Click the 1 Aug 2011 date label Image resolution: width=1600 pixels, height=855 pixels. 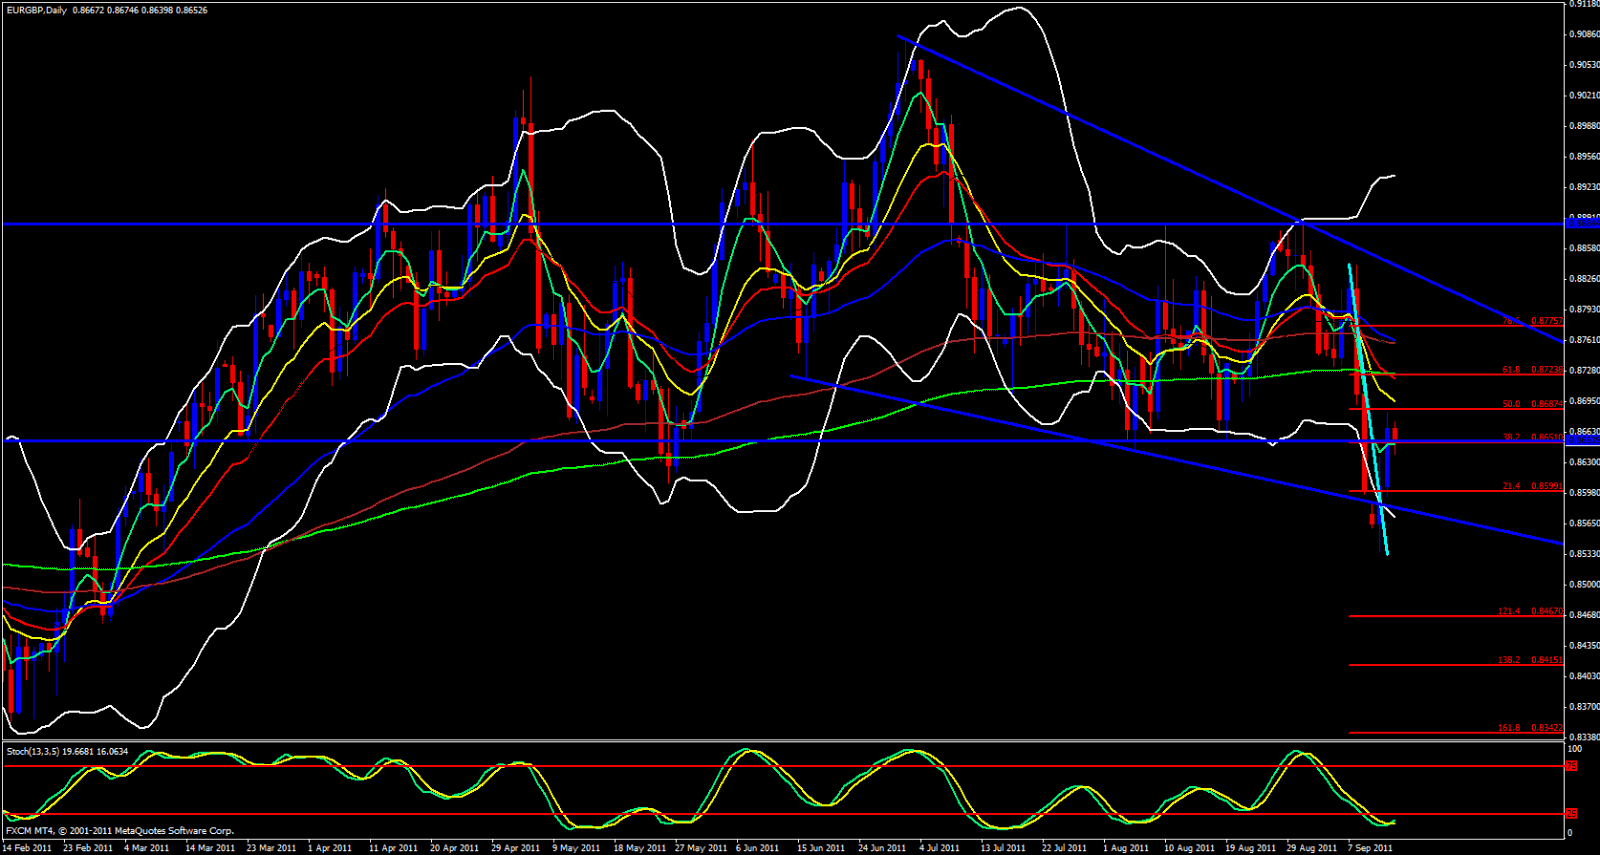point(1126,848)
